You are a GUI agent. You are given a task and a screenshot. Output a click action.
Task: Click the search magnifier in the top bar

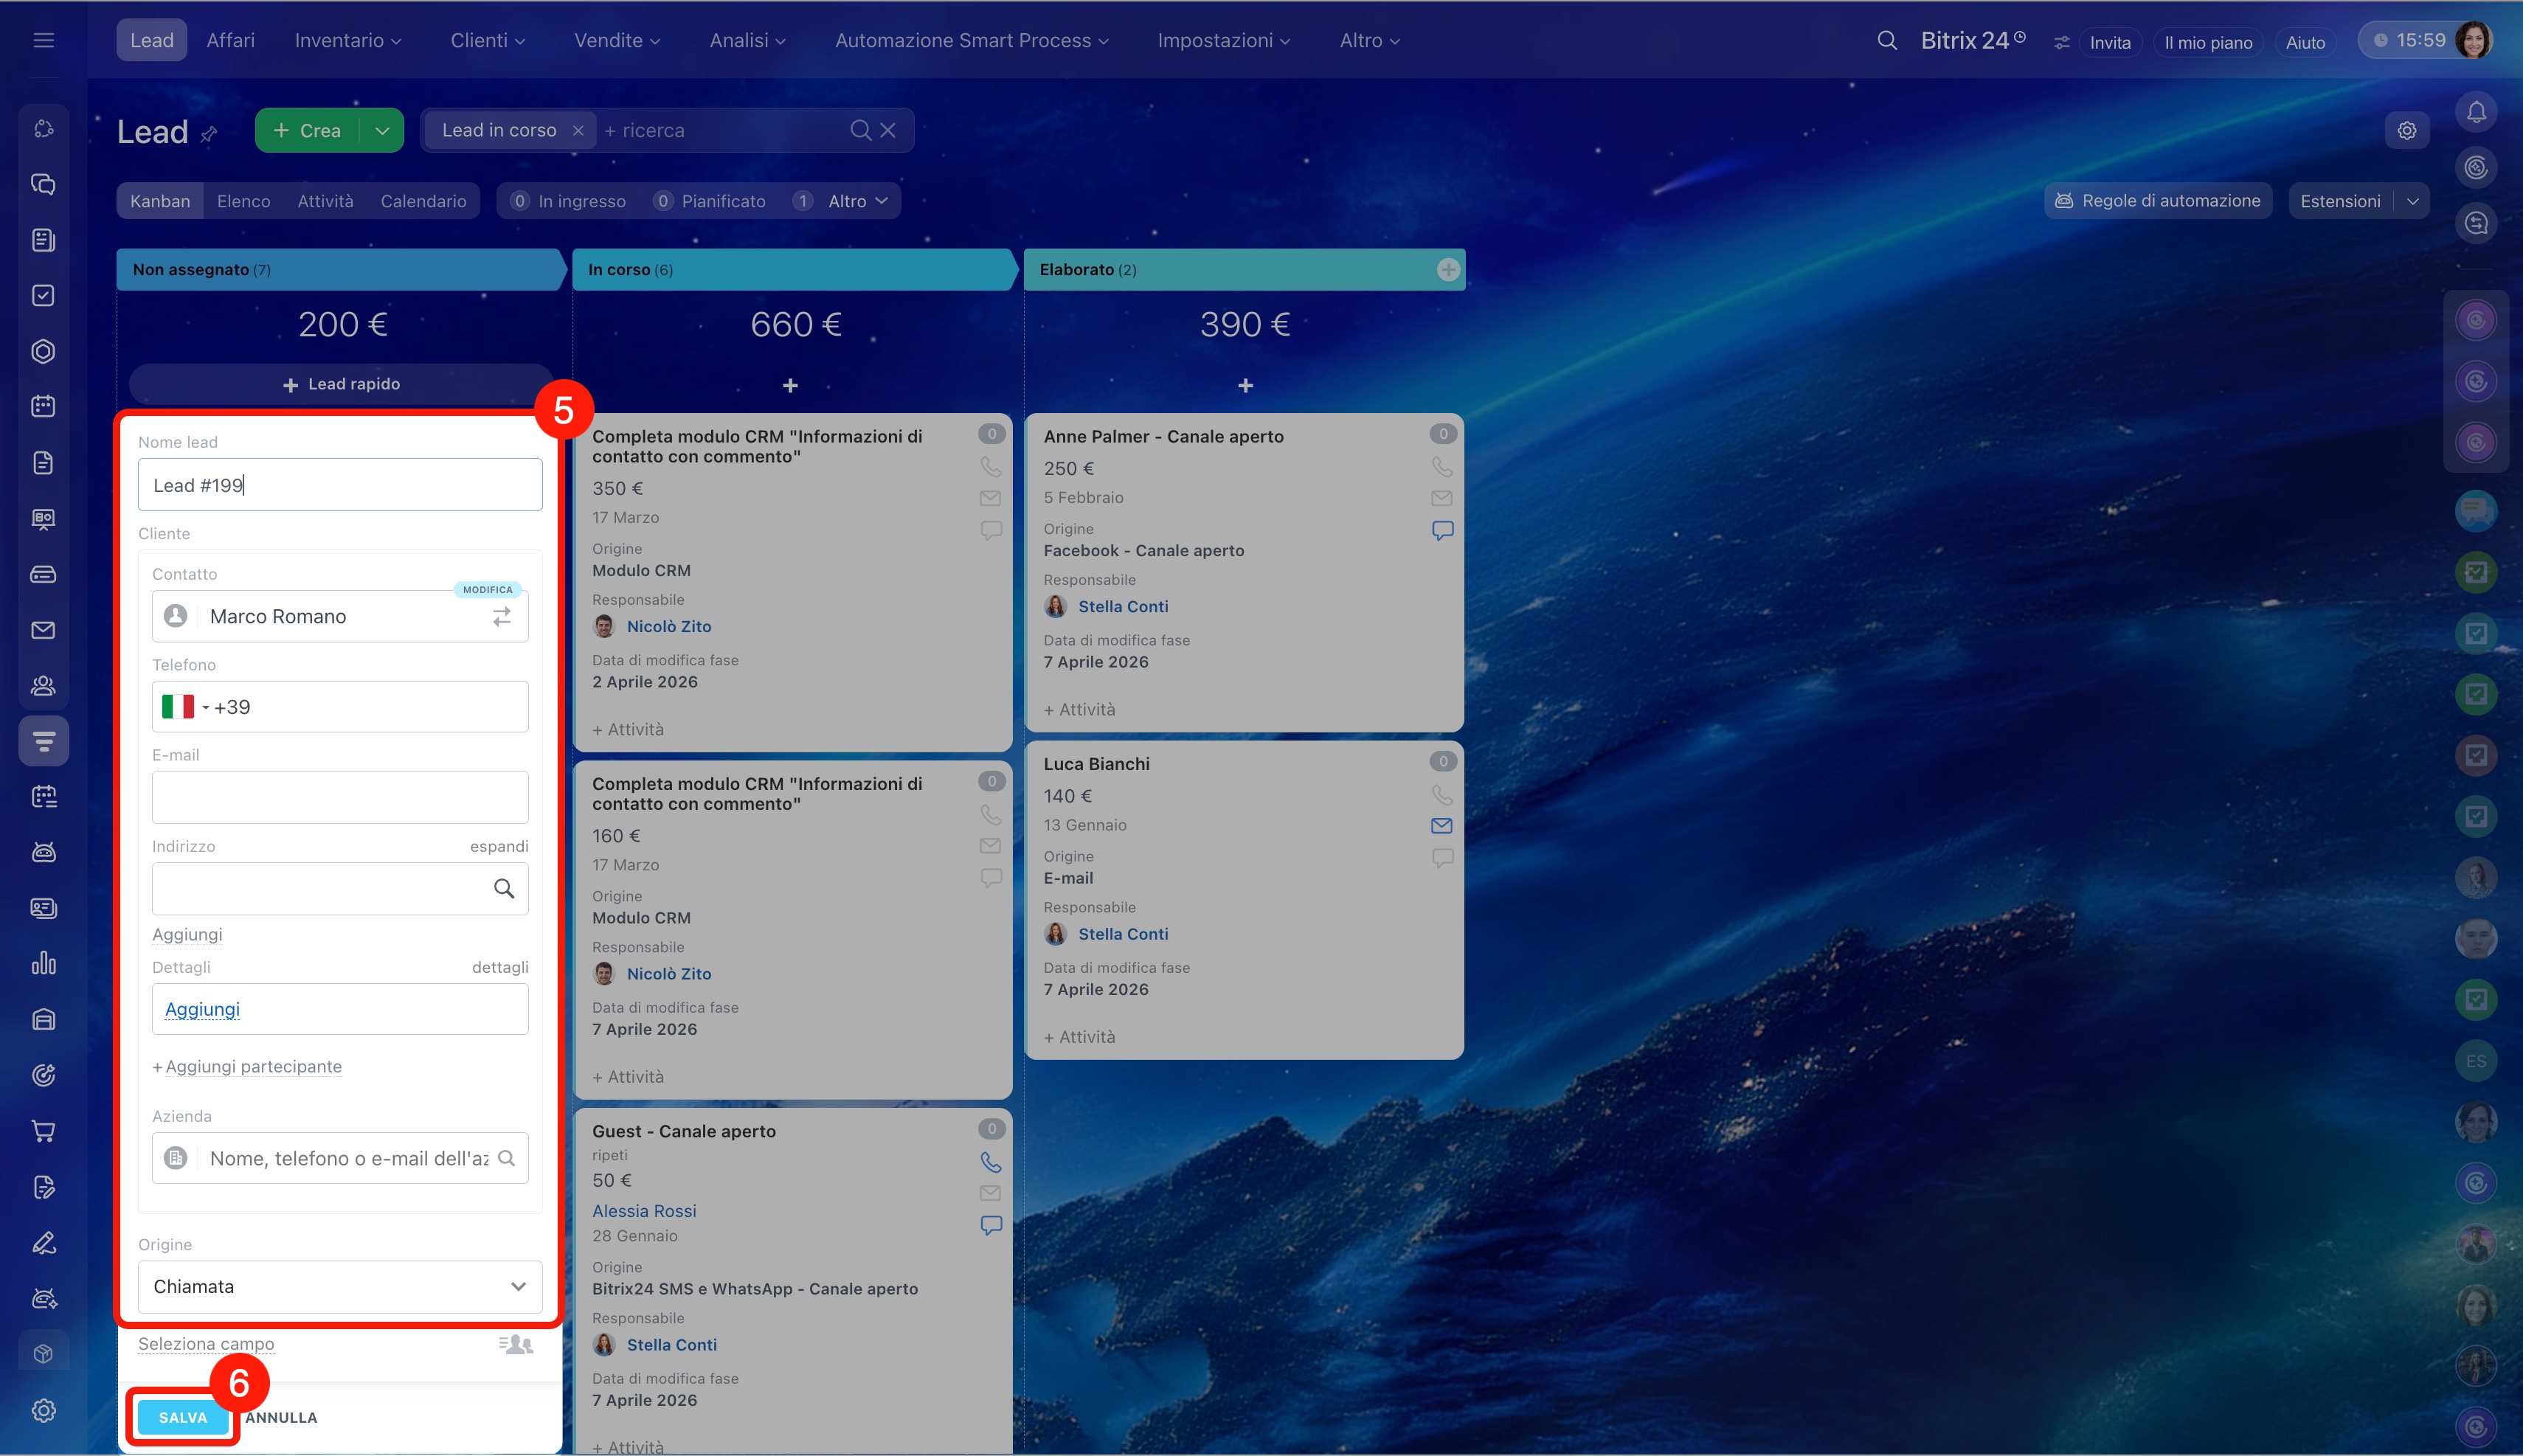coord(1886,40)
